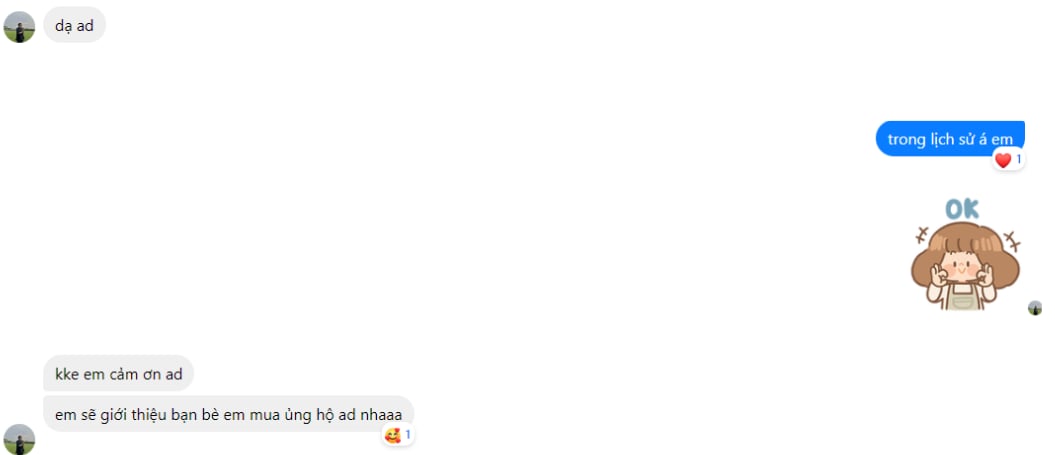1055x455 pixels.
Task: Click sparkle marks beside "O" of sticker
Action: [922, 234]
